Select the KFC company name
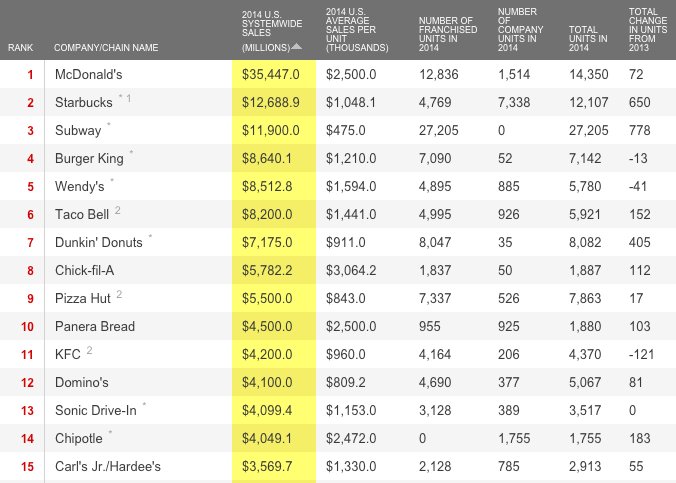Screen dimensions: 676x483 tap(68, 354)
